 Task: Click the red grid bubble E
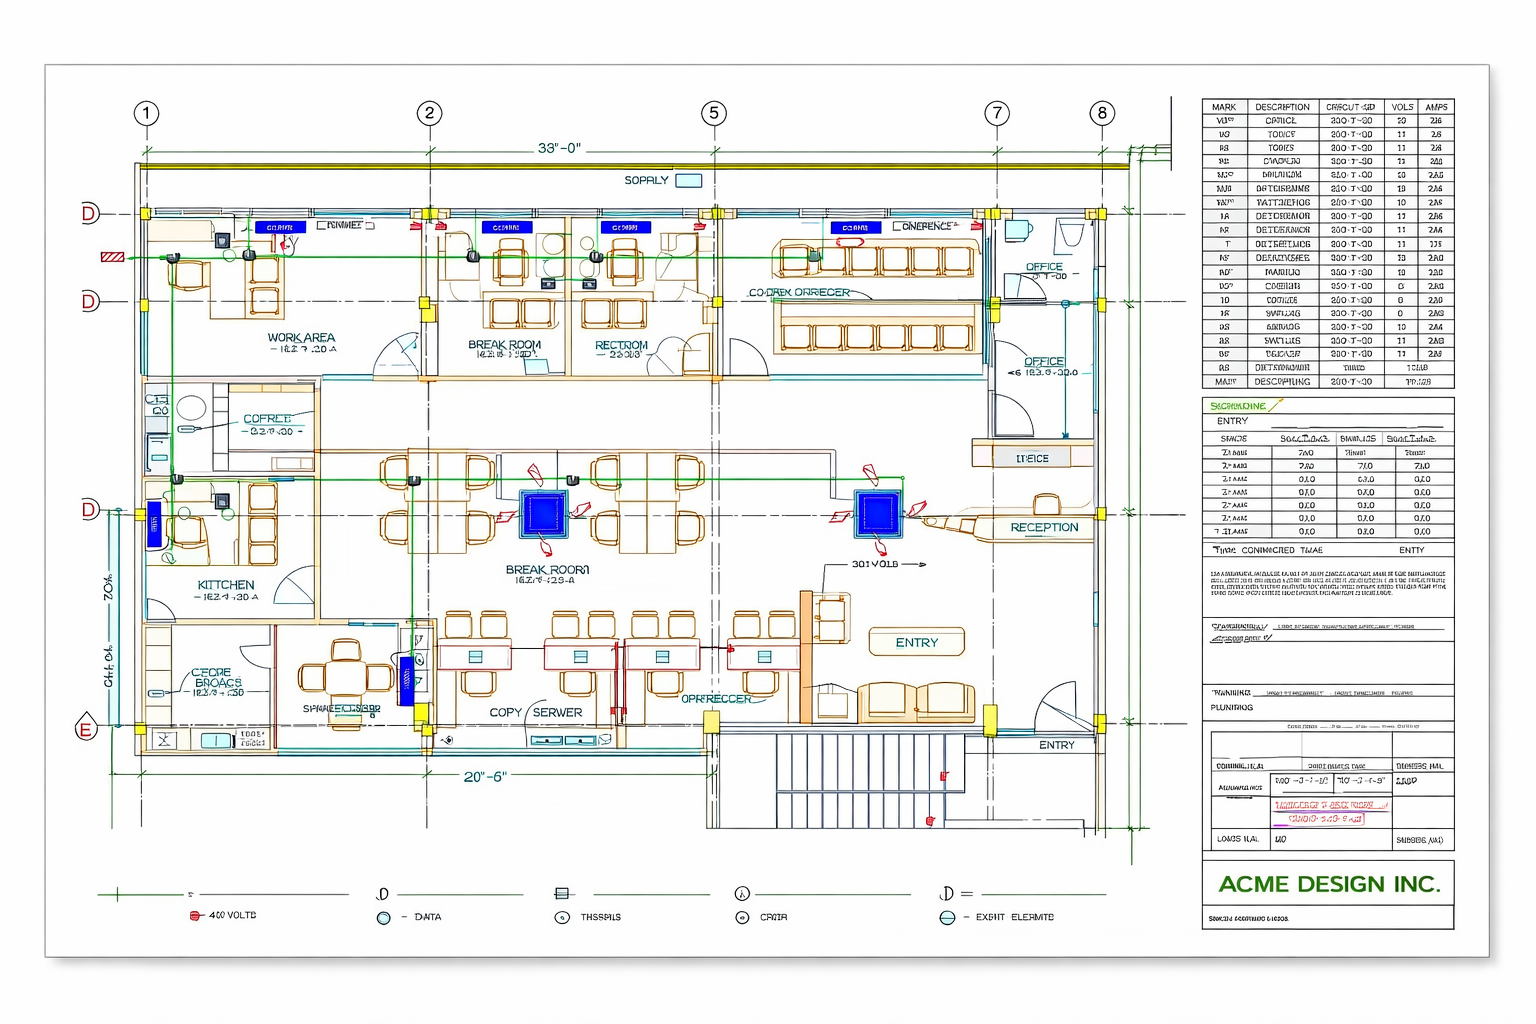tap(86, 729)
